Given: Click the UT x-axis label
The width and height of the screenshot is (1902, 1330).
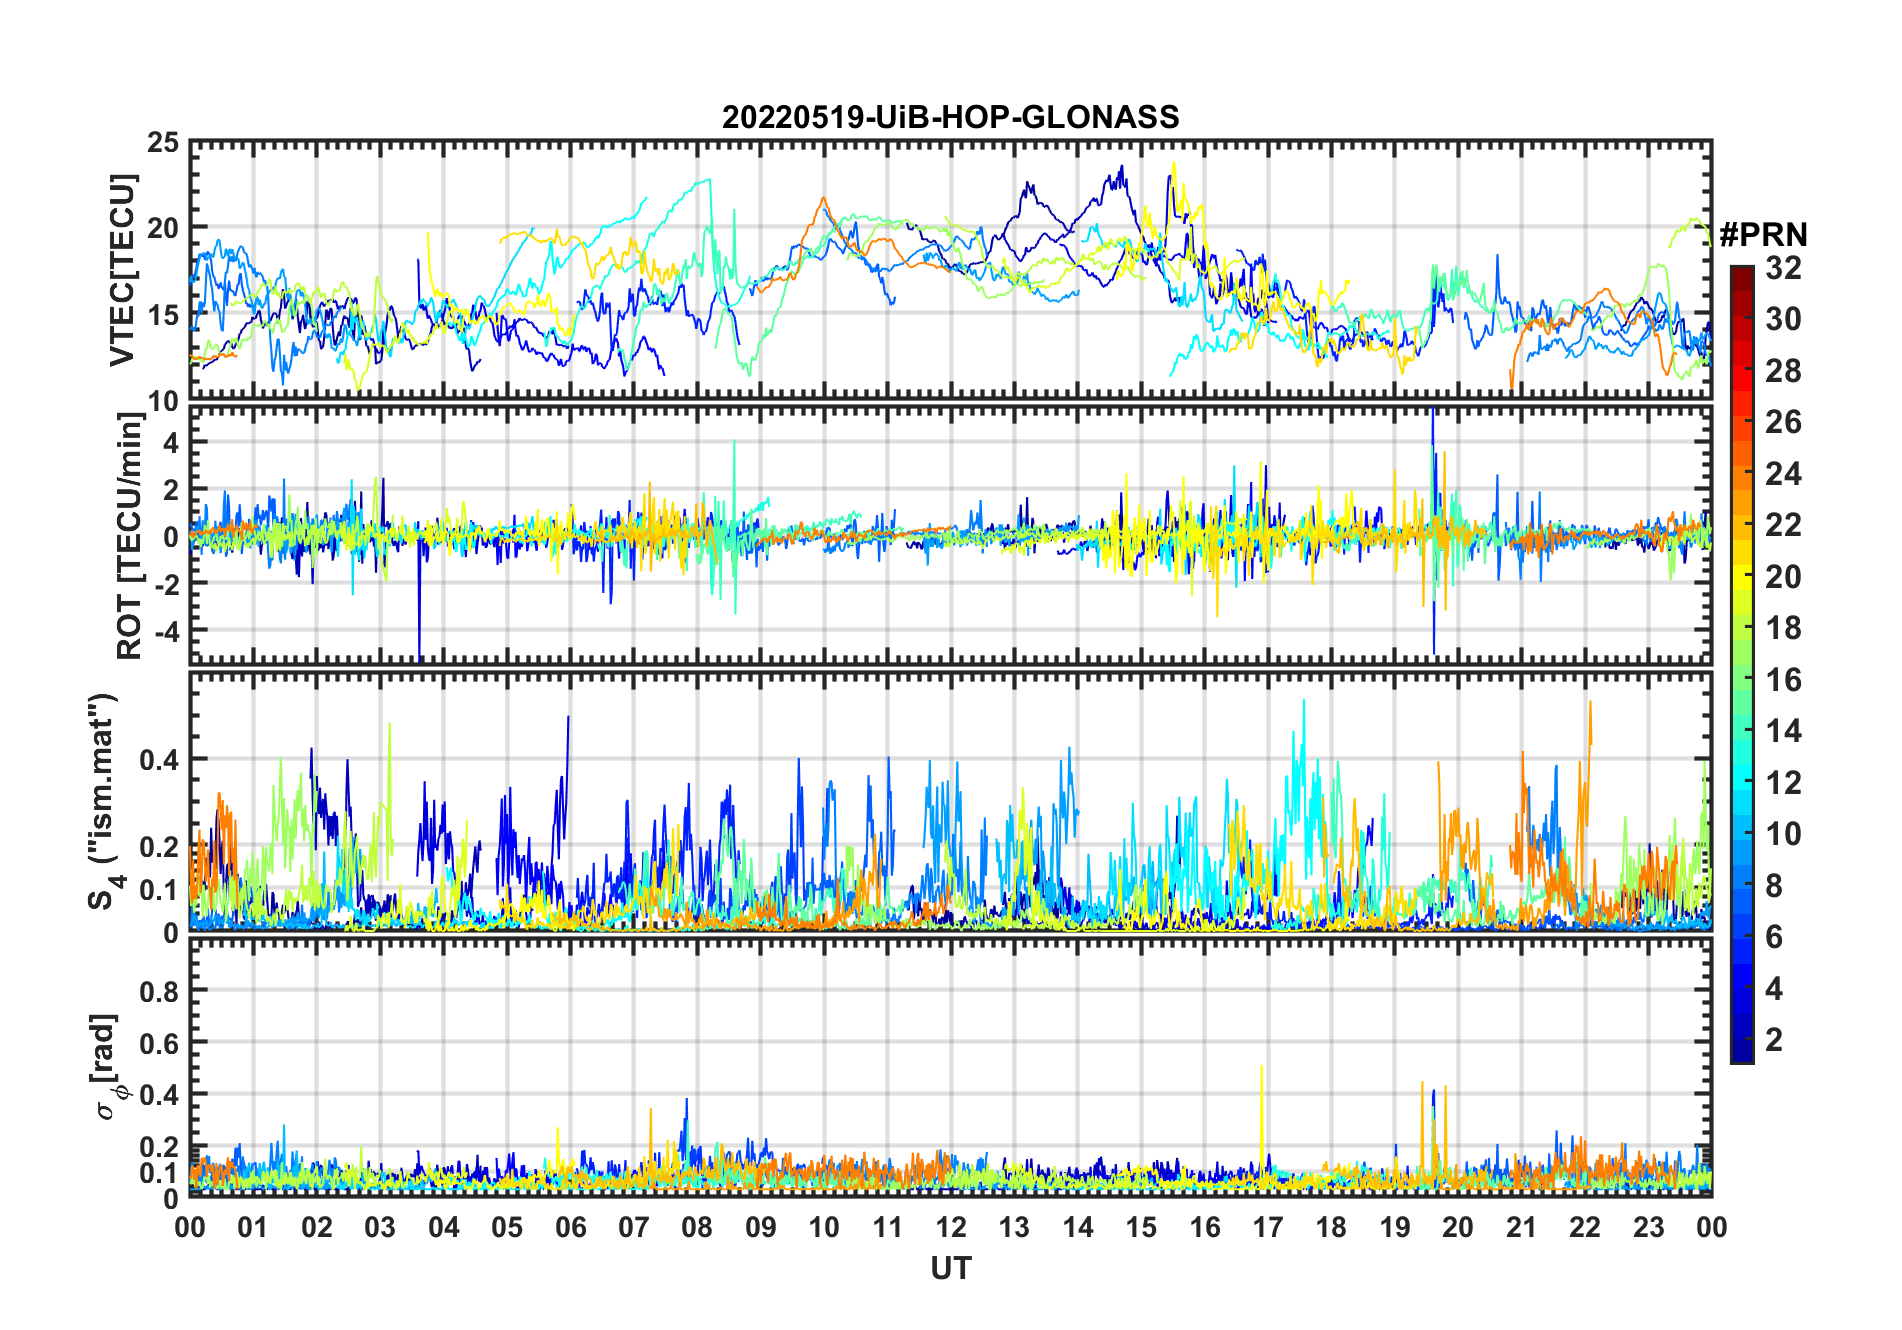Looking at the screenshot, I should click(950, 1268).
